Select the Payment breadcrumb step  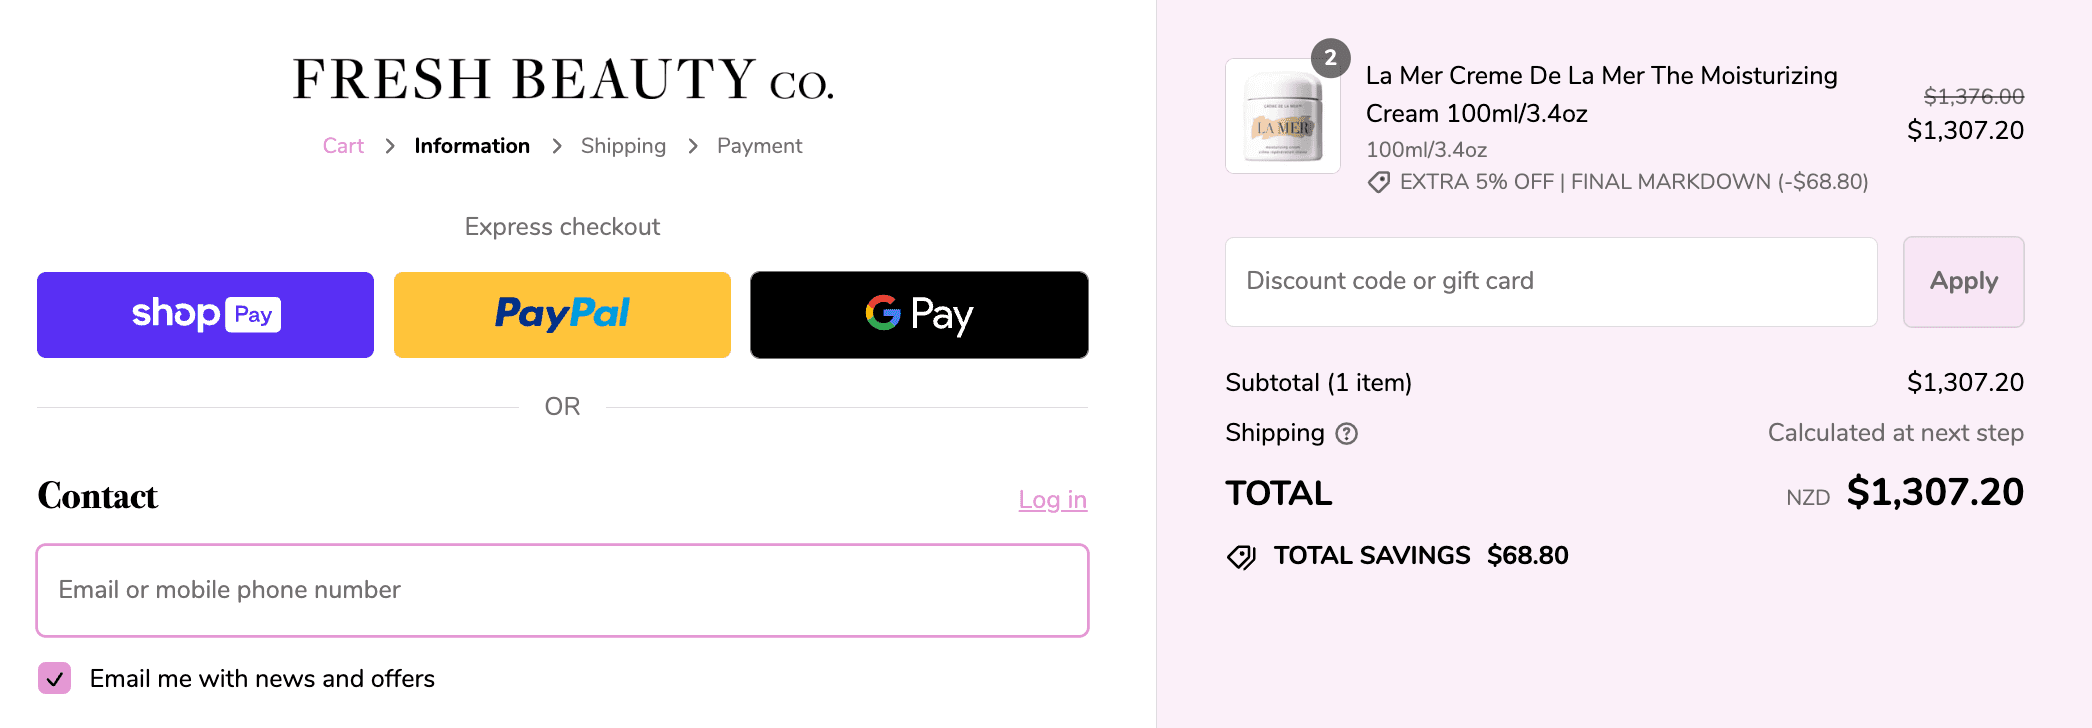(759, 146)
